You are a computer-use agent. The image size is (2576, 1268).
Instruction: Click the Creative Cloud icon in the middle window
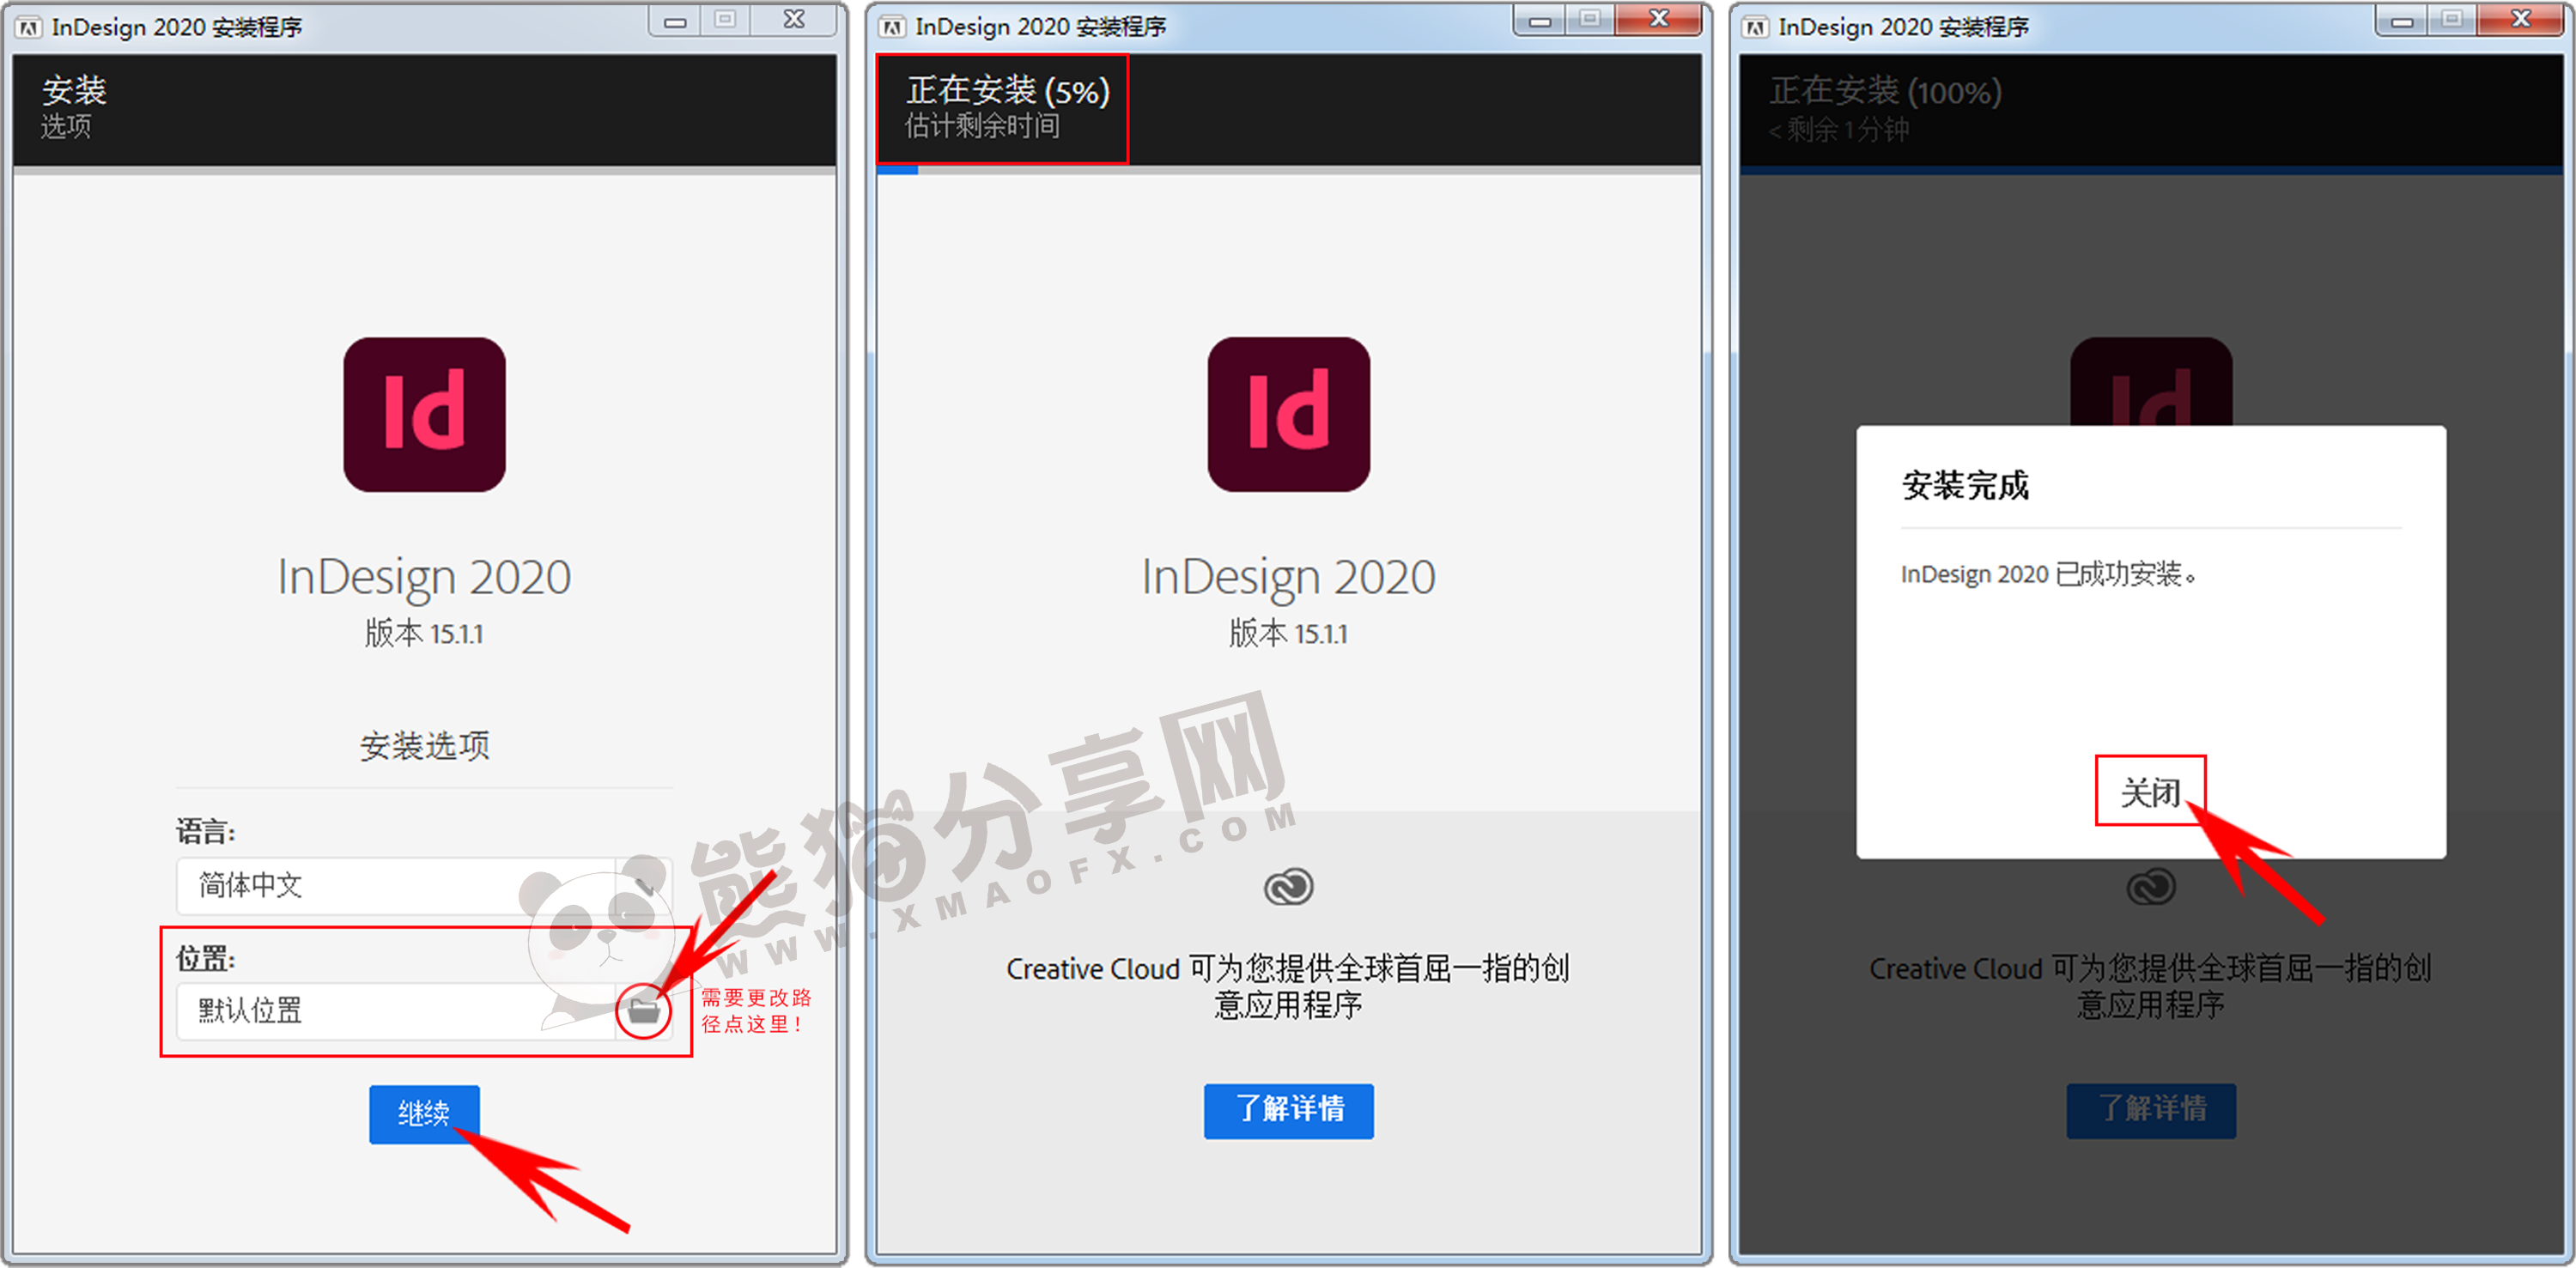(x=1288, y=886)
